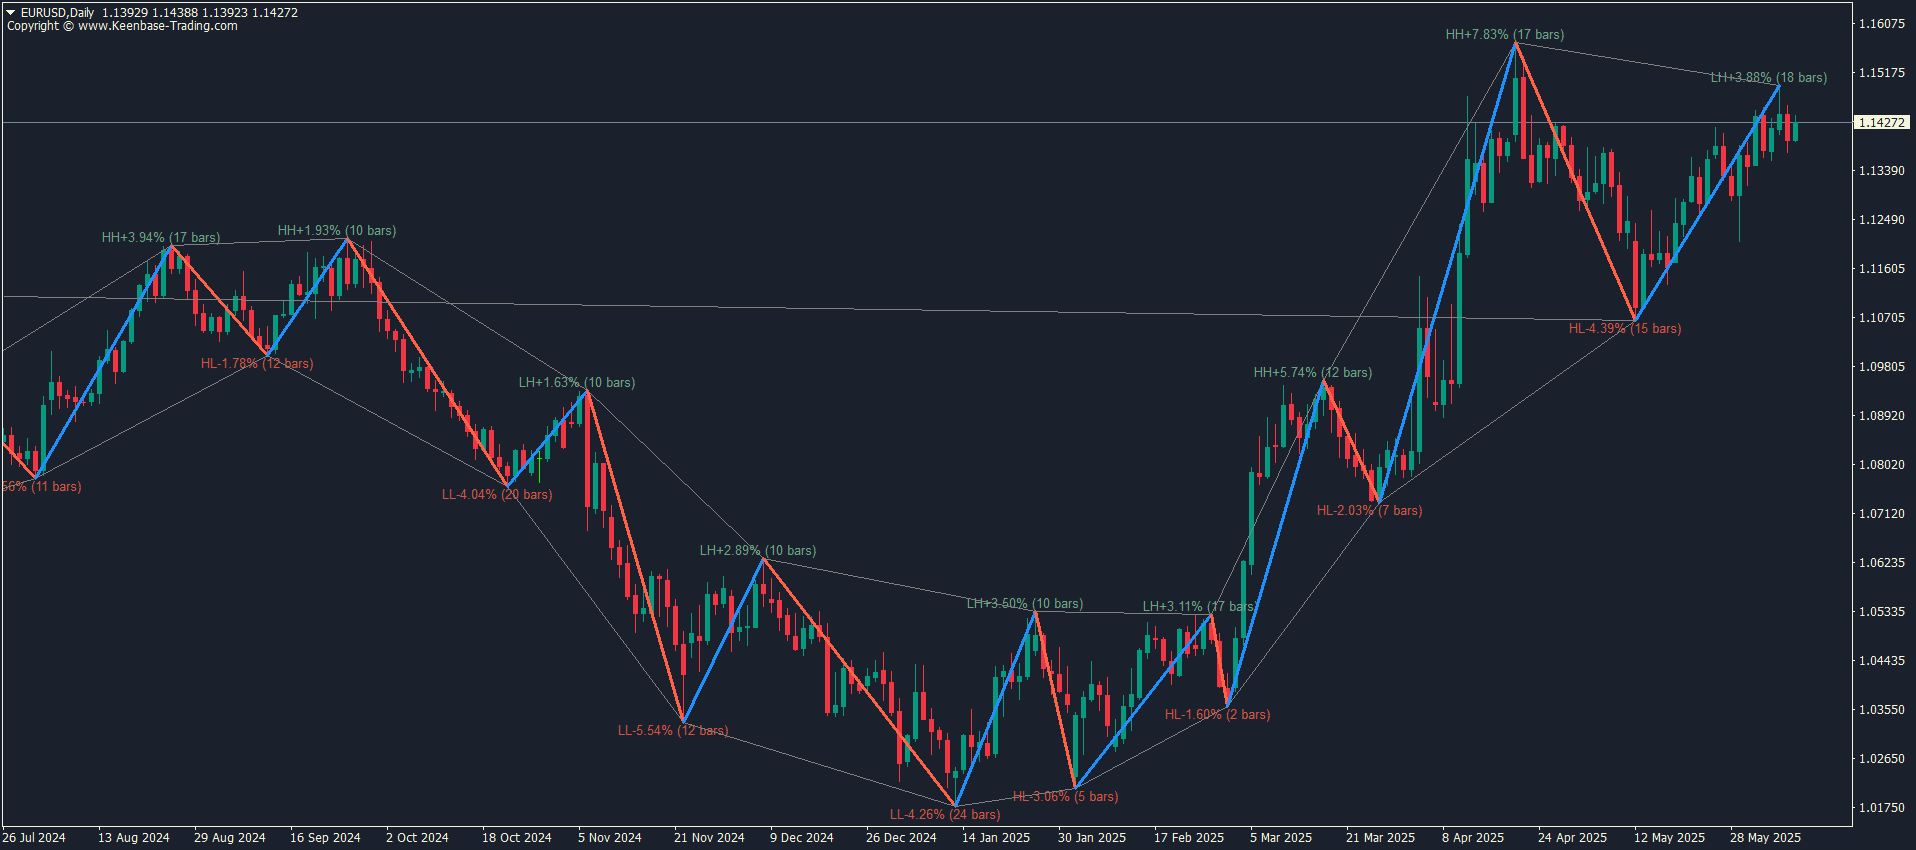Click the 1.03550 price axis label
Screen dimensions: 1916x850
1882,710
